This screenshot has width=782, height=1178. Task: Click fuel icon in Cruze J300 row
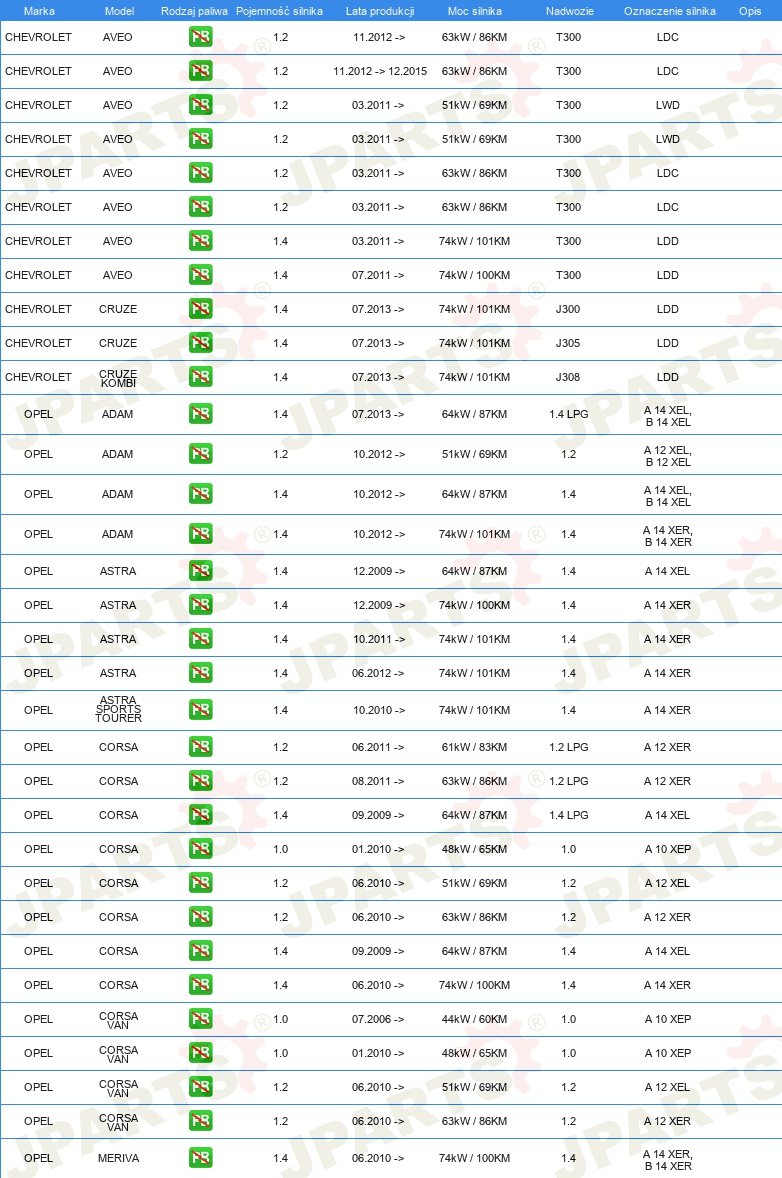(x=201, y=309)
